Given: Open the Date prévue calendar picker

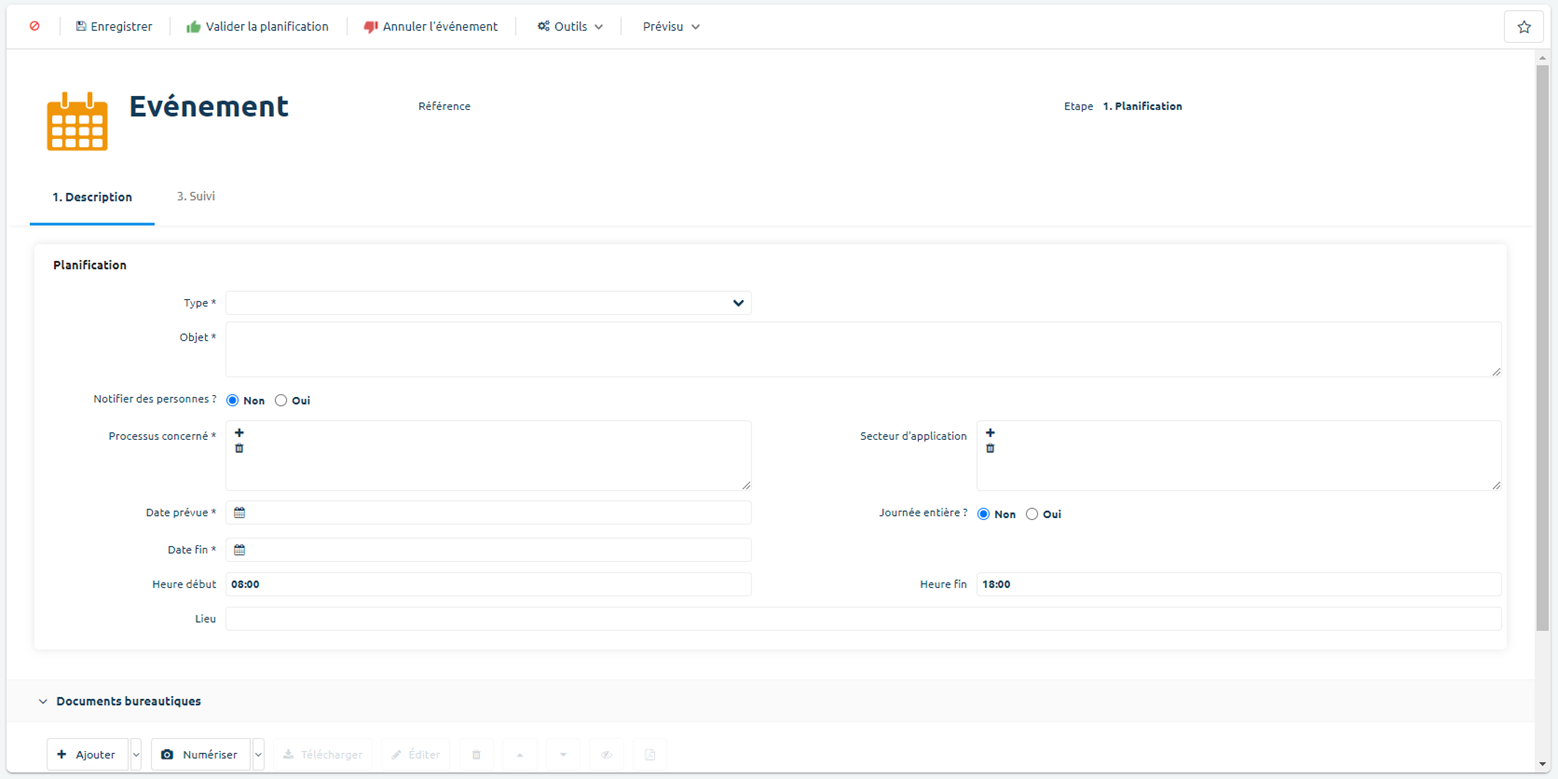Looking at the screenshot, I should (240, 513).
